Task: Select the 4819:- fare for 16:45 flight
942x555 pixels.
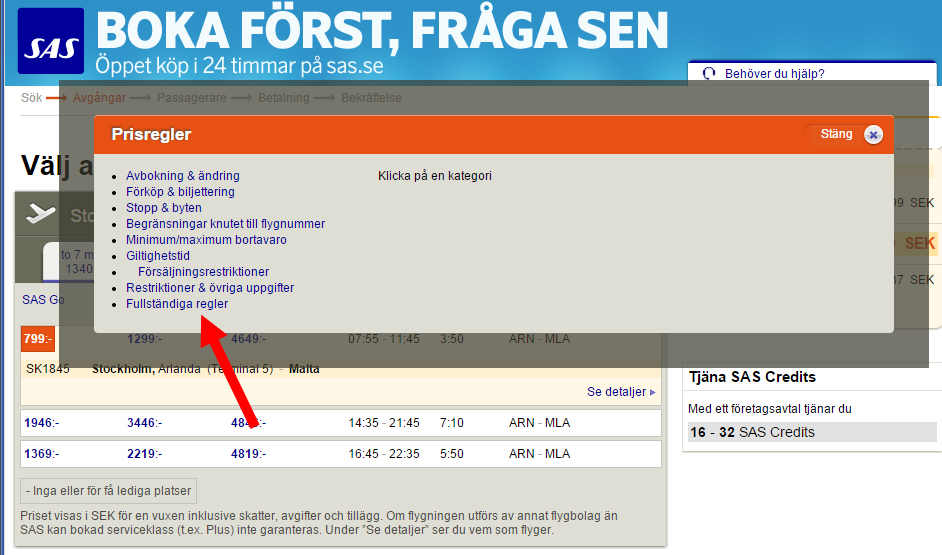Action: pyautogui.click(x=248, y=453)
